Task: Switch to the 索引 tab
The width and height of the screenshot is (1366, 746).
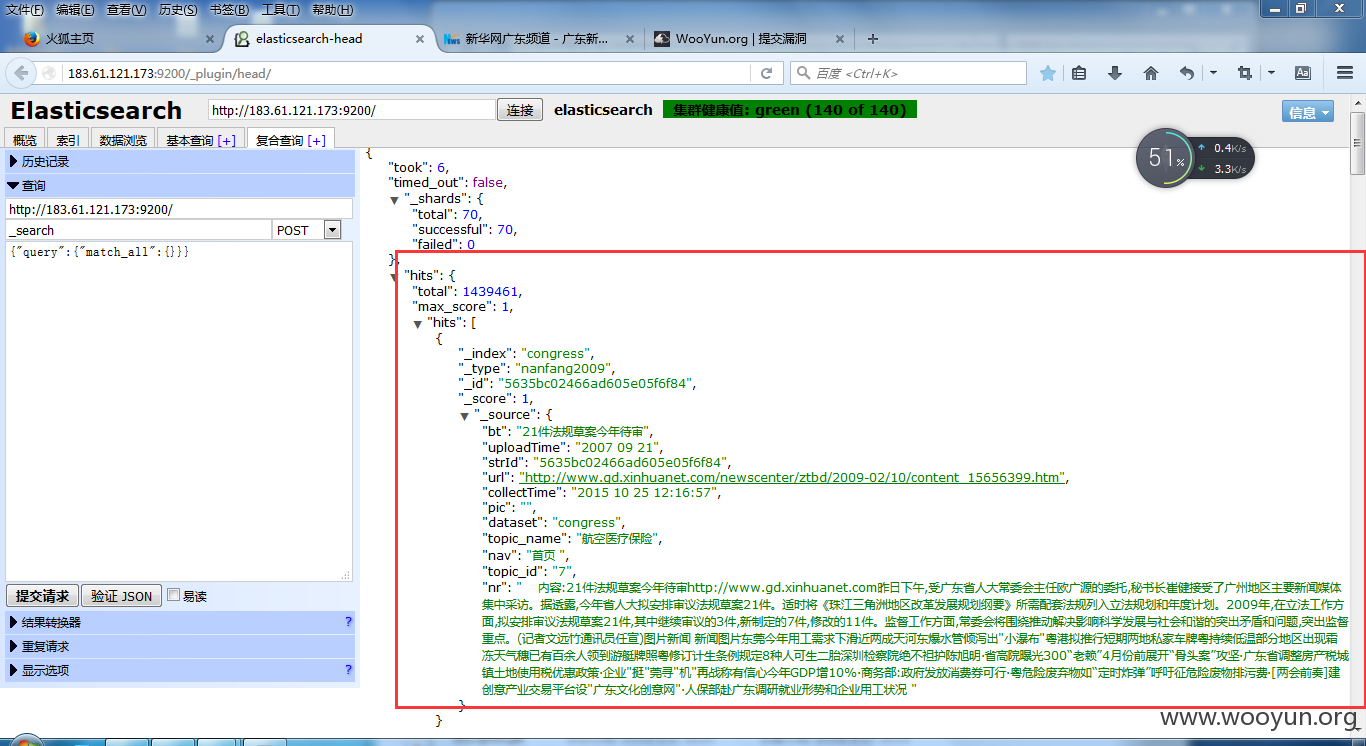Action: click(x=68, y=140)
